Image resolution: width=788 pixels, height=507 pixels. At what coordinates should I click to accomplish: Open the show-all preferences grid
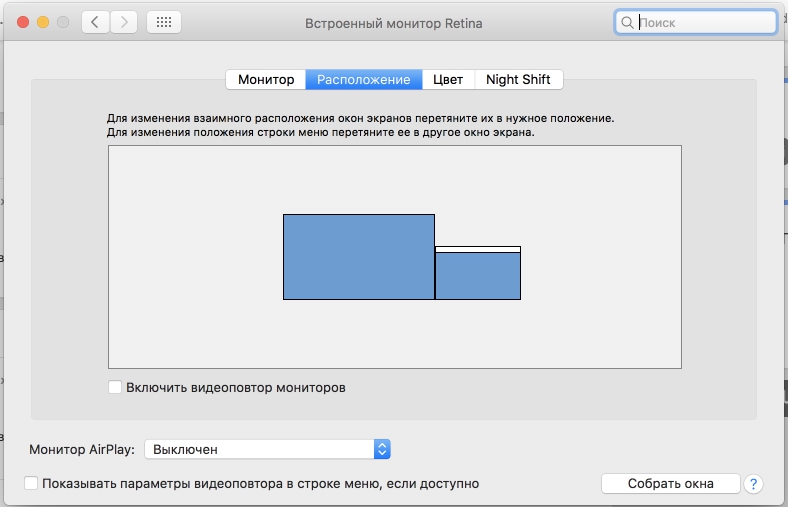pos(164,22)
